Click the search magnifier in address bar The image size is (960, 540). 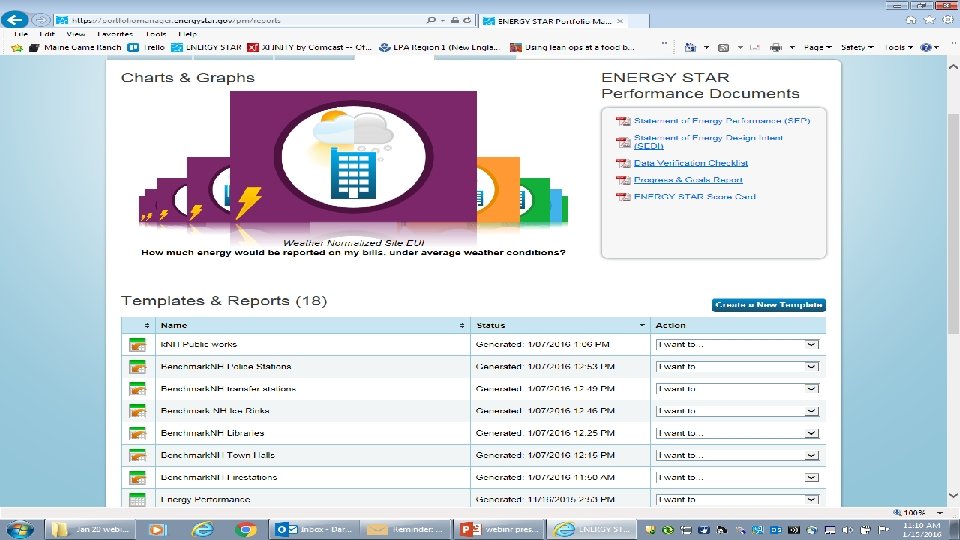[x=432, y=20]
